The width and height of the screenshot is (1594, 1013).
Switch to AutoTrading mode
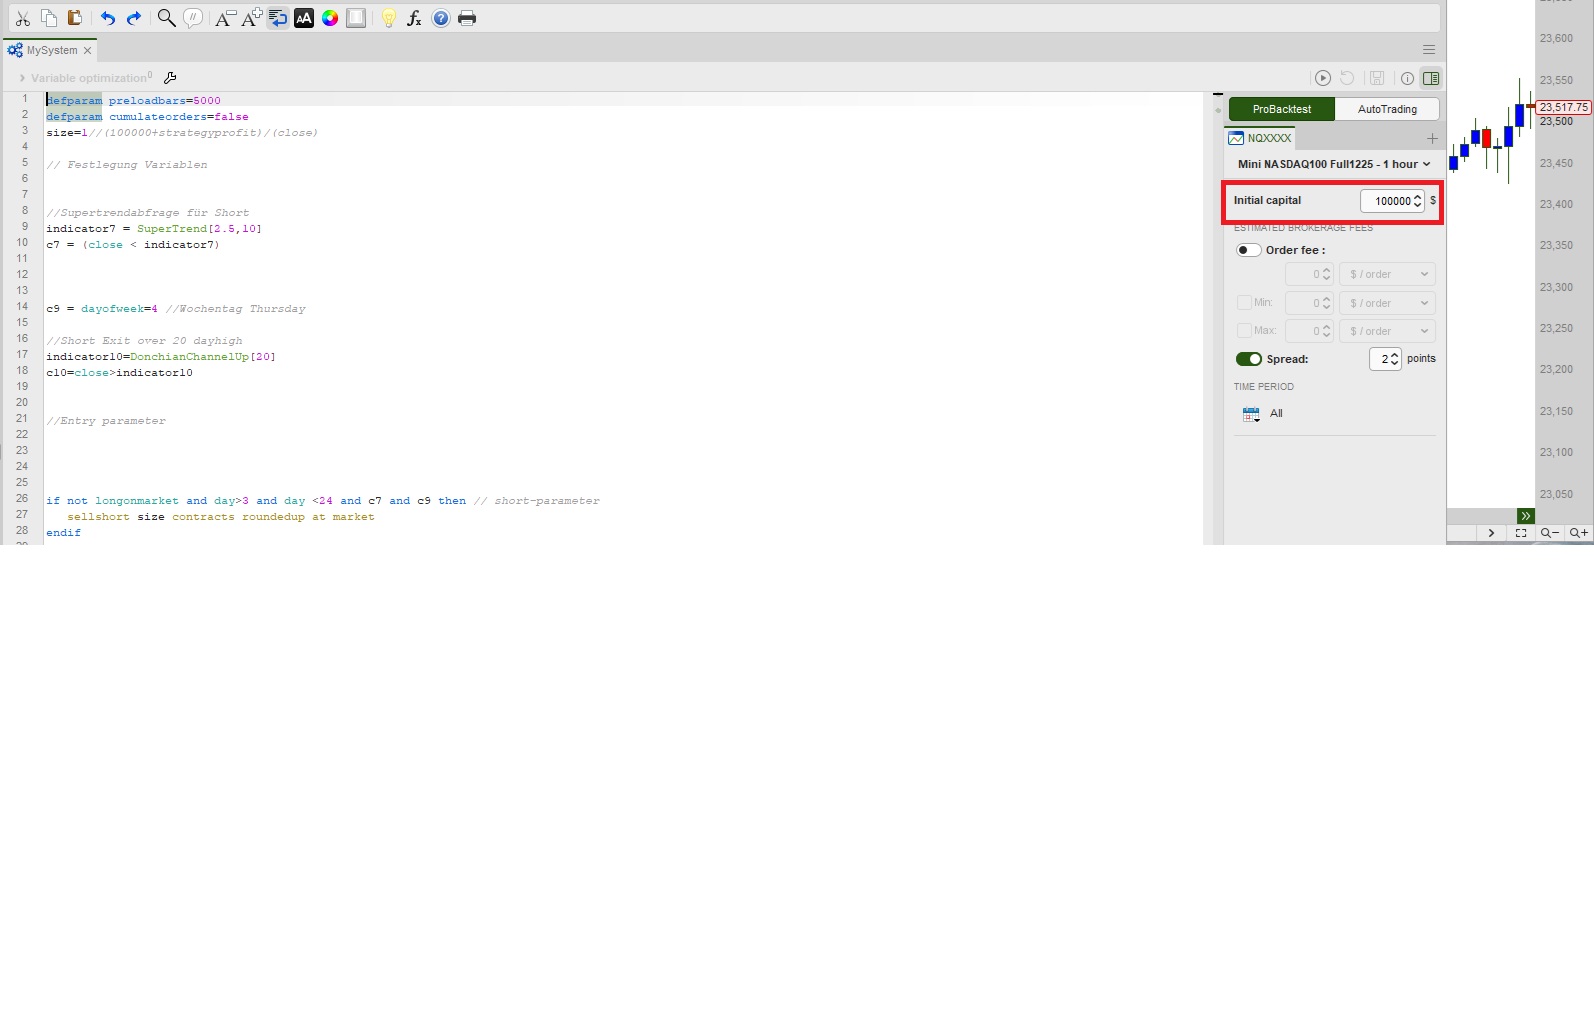(x=1387, y=109)
